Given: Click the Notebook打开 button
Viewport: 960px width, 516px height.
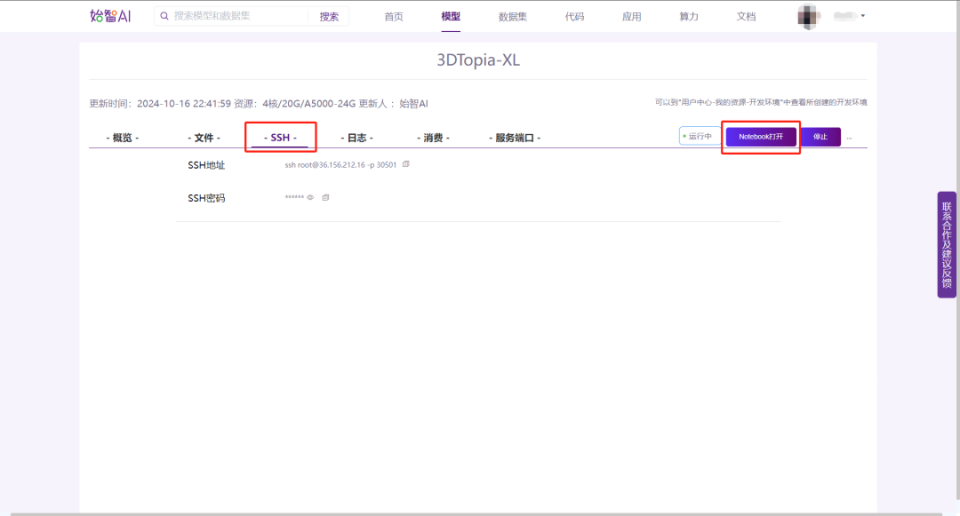Looking at the screenshot, I should coord(761,136).
